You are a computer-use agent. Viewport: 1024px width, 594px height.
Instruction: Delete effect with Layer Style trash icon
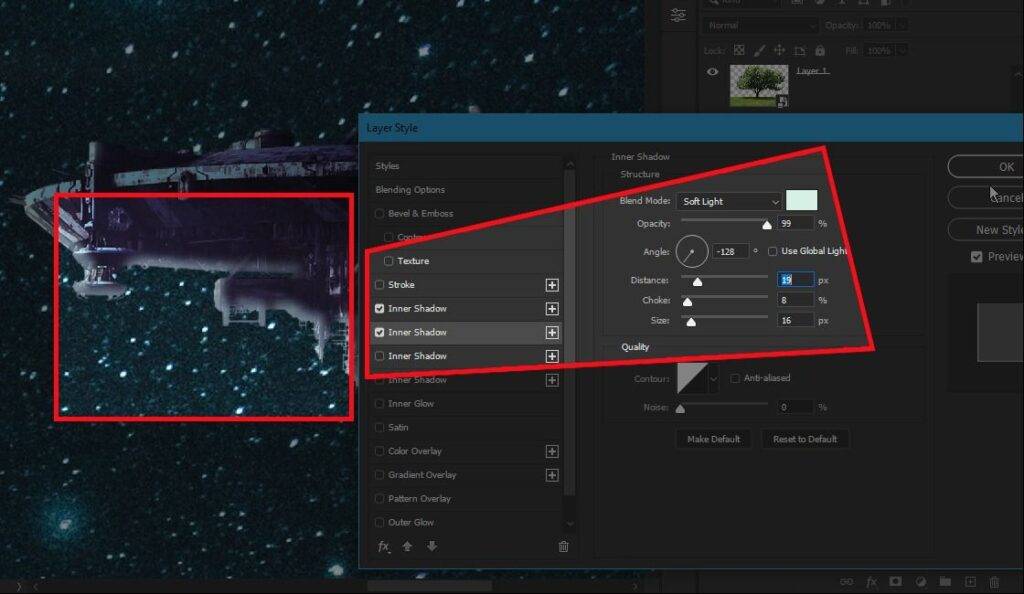click(564, 547)
